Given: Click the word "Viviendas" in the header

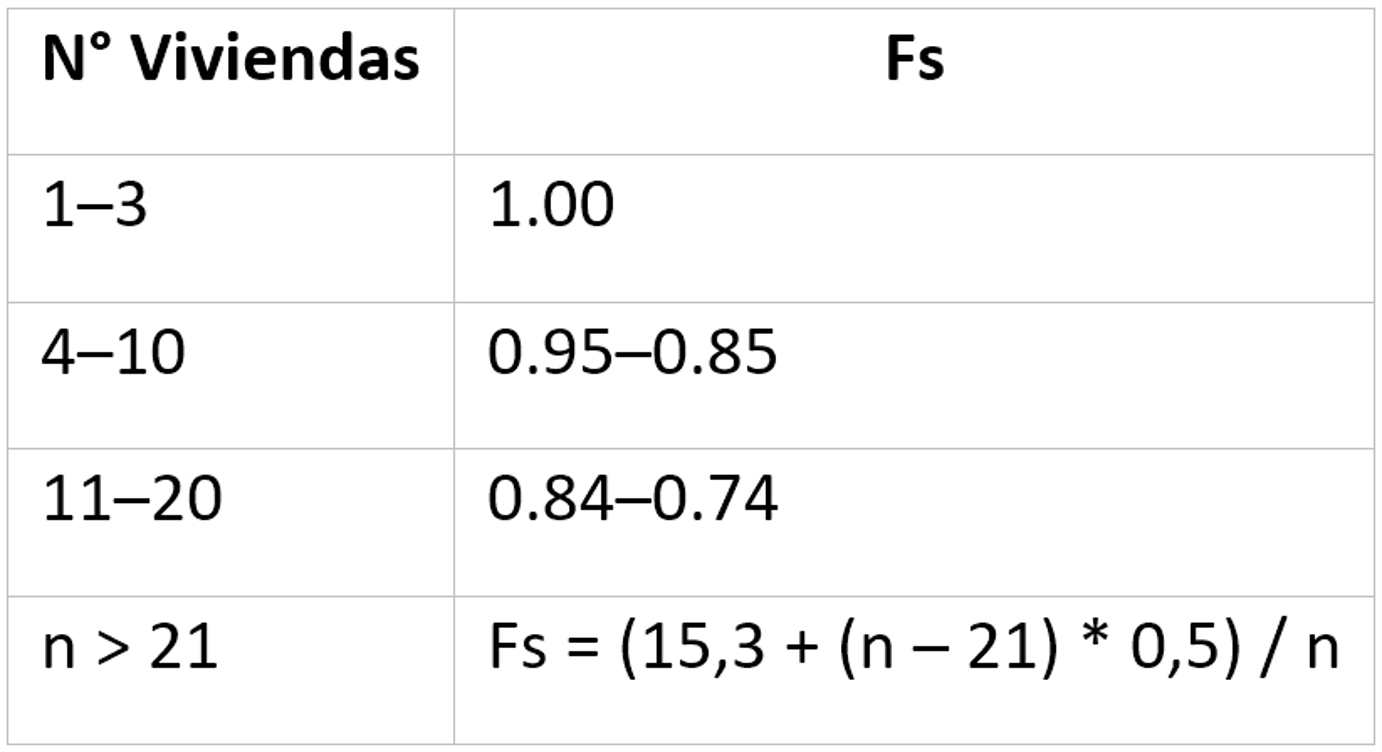Looking at the screenshot, I should click(276, 62).
